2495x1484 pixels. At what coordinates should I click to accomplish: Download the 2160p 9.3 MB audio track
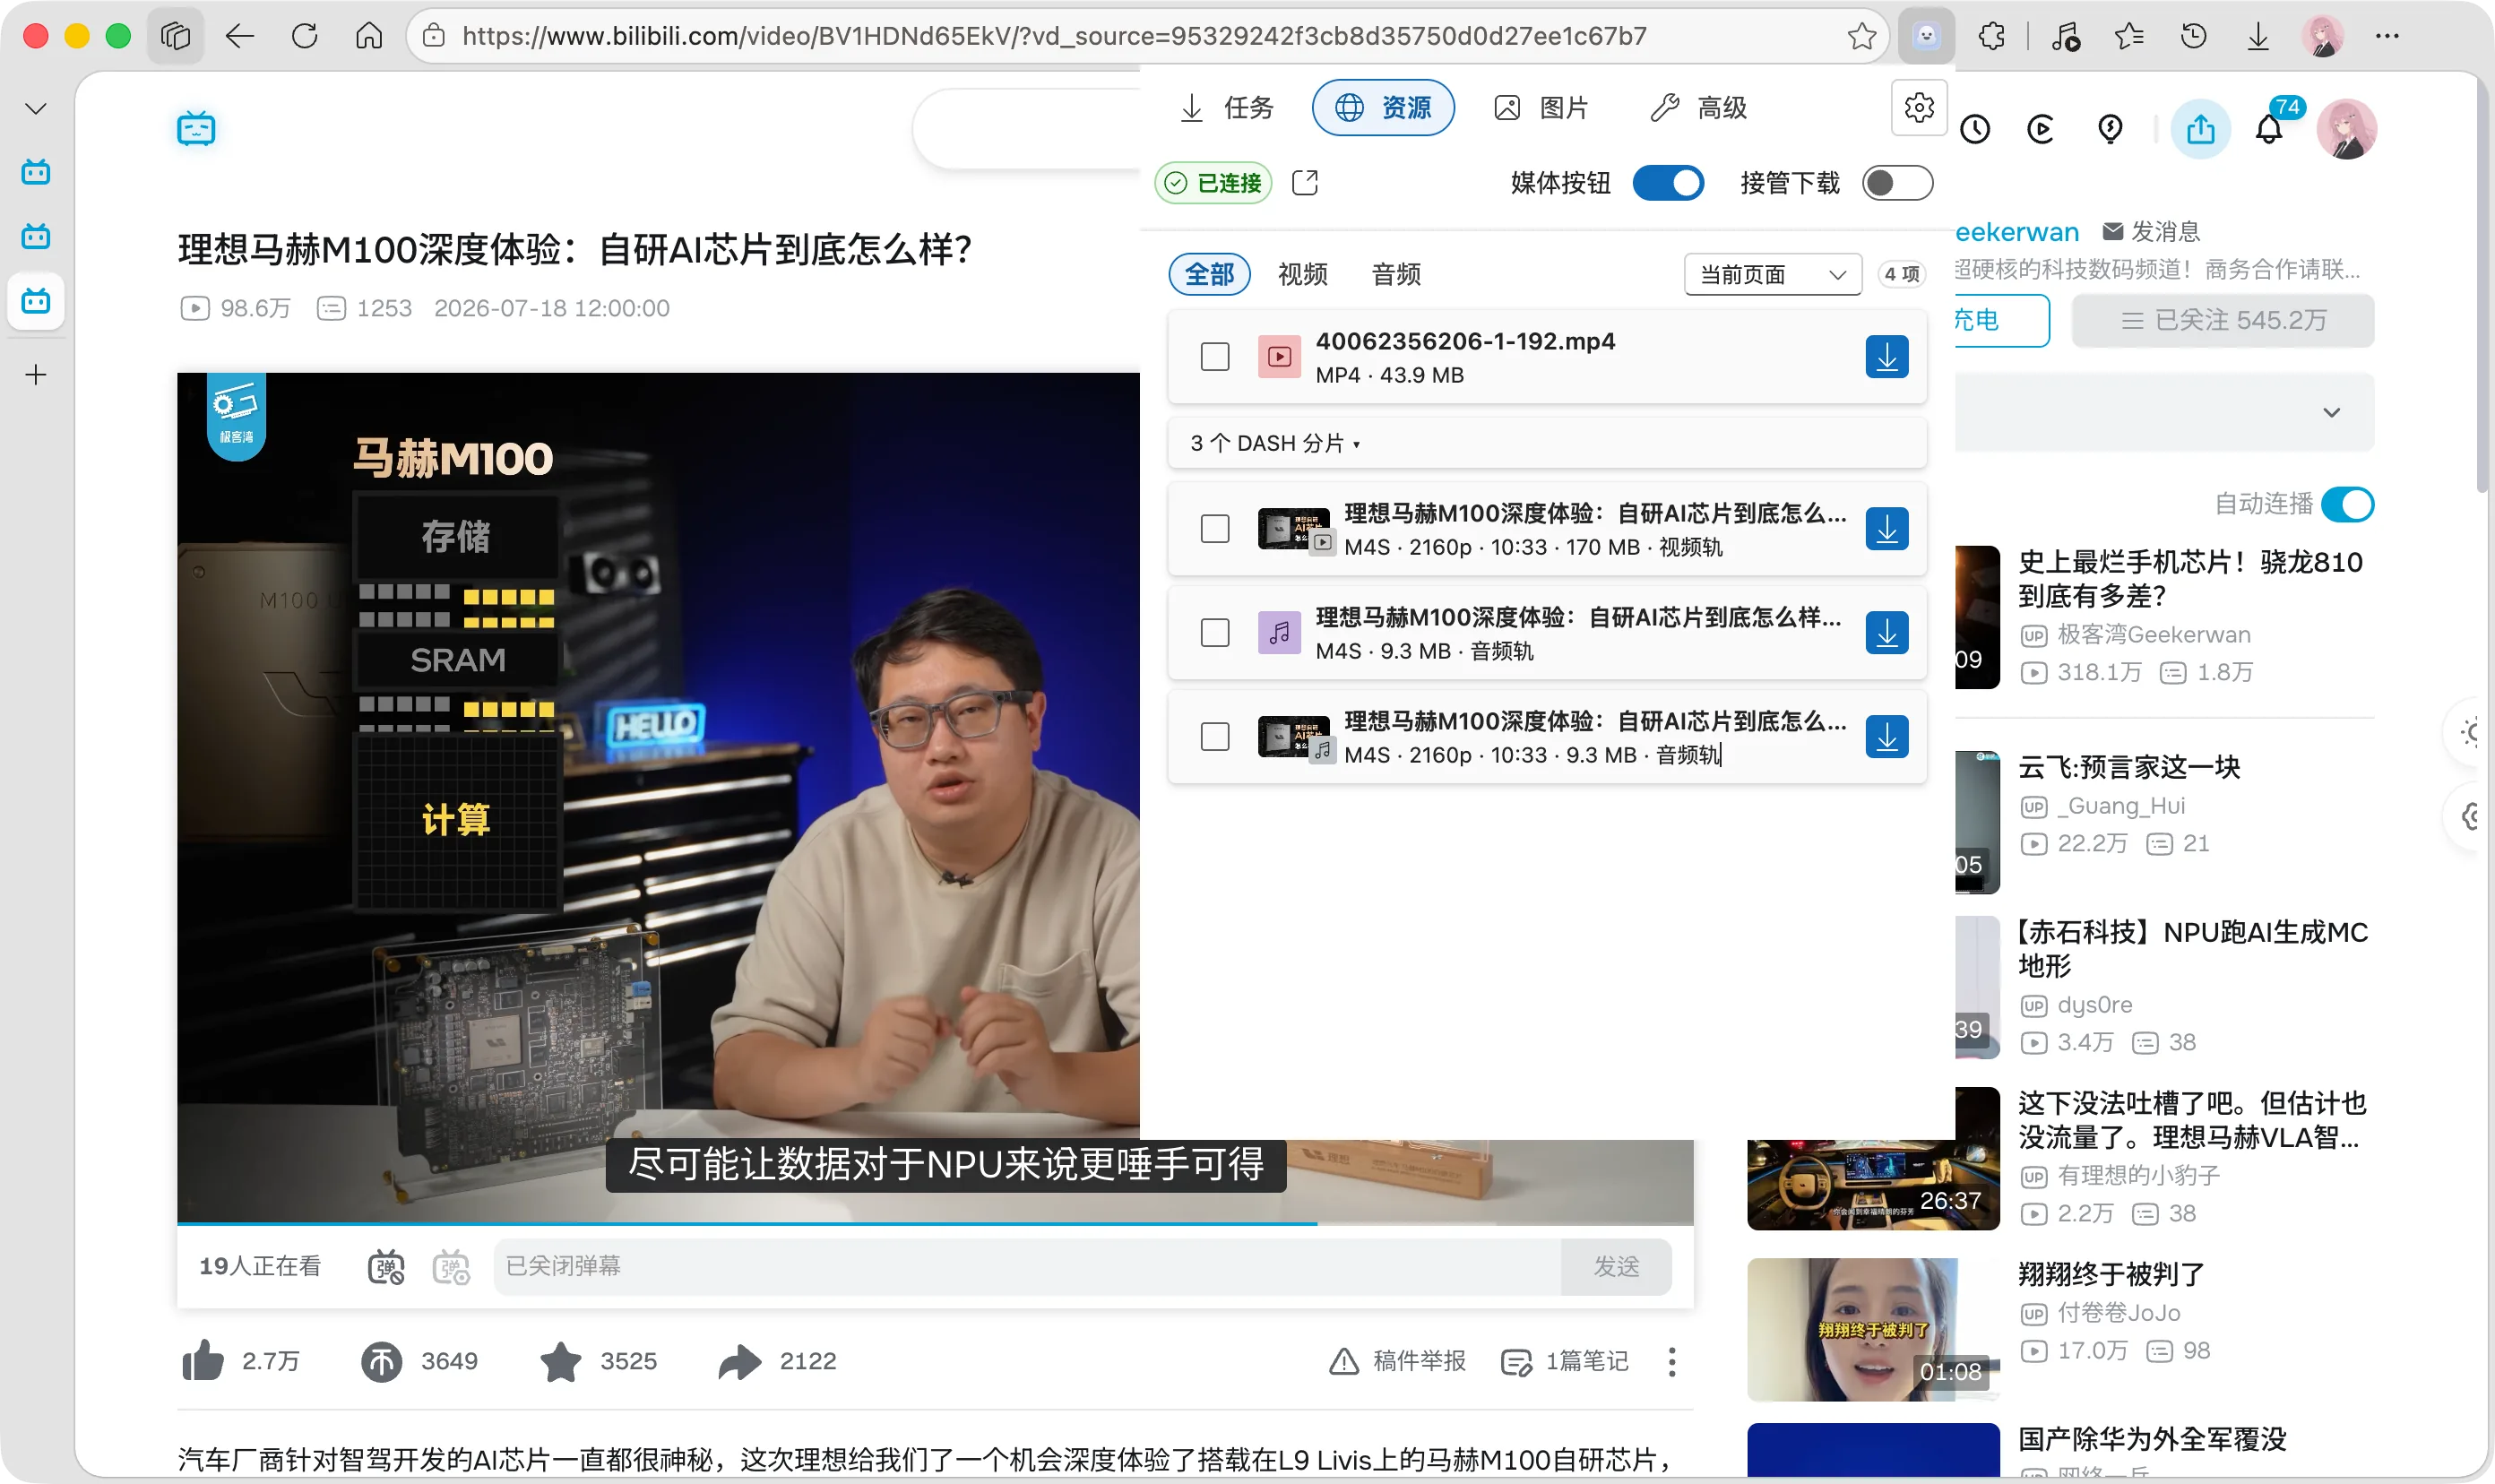coord(1886,737)
